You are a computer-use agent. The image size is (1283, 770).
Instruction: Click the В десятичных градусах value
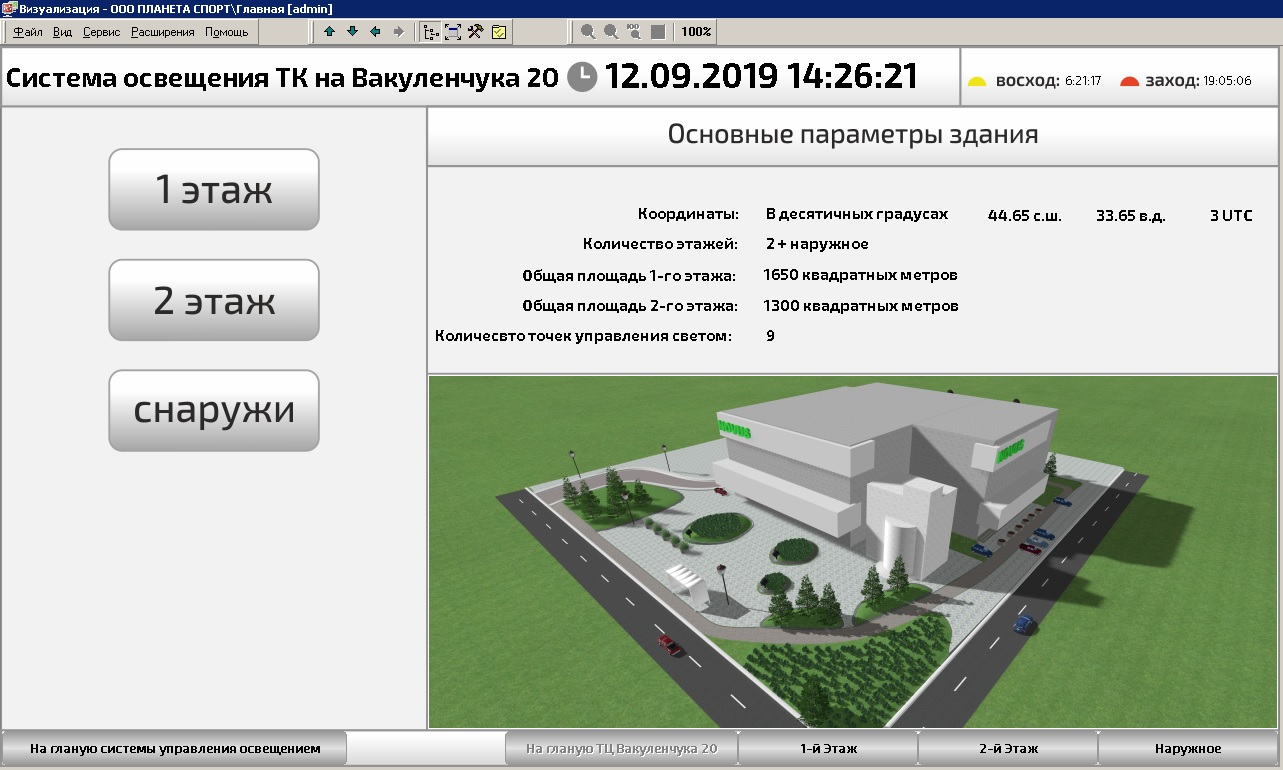tap(857, 214)
